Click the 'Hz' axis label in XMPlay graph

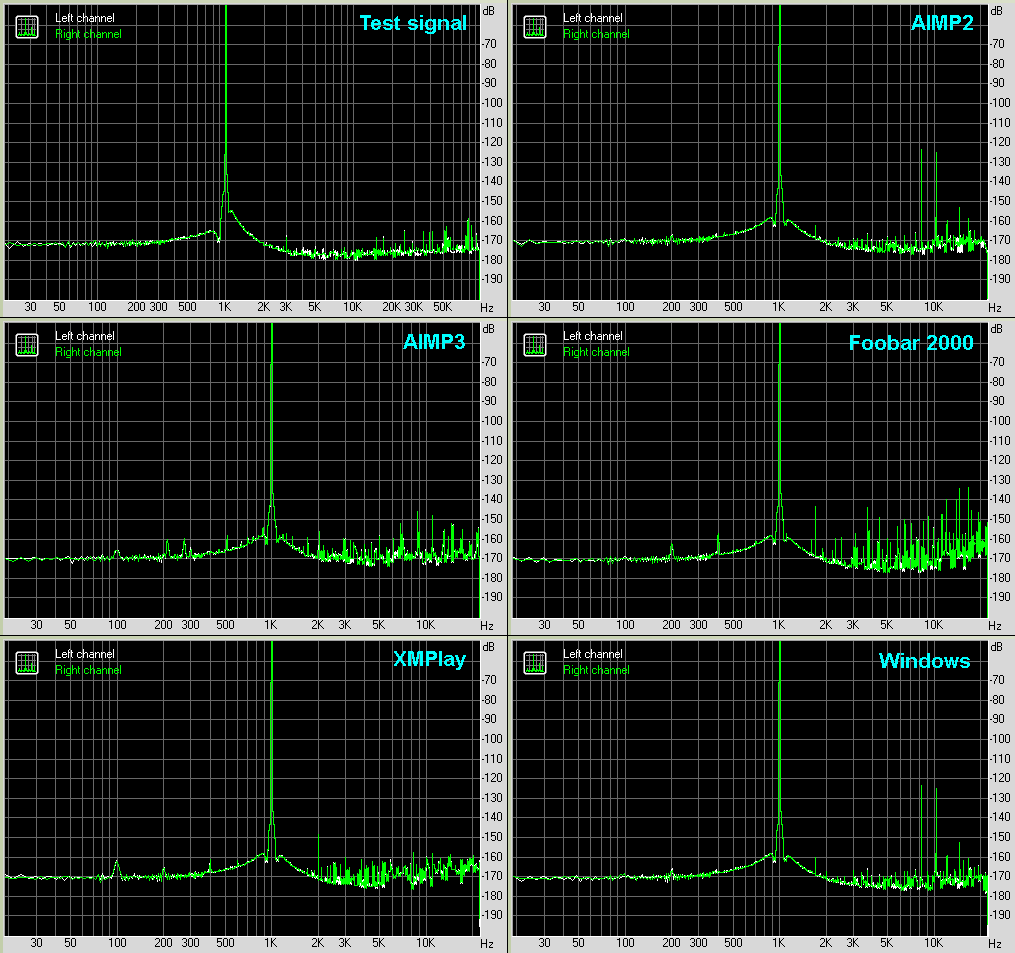[x=487, y=944]
